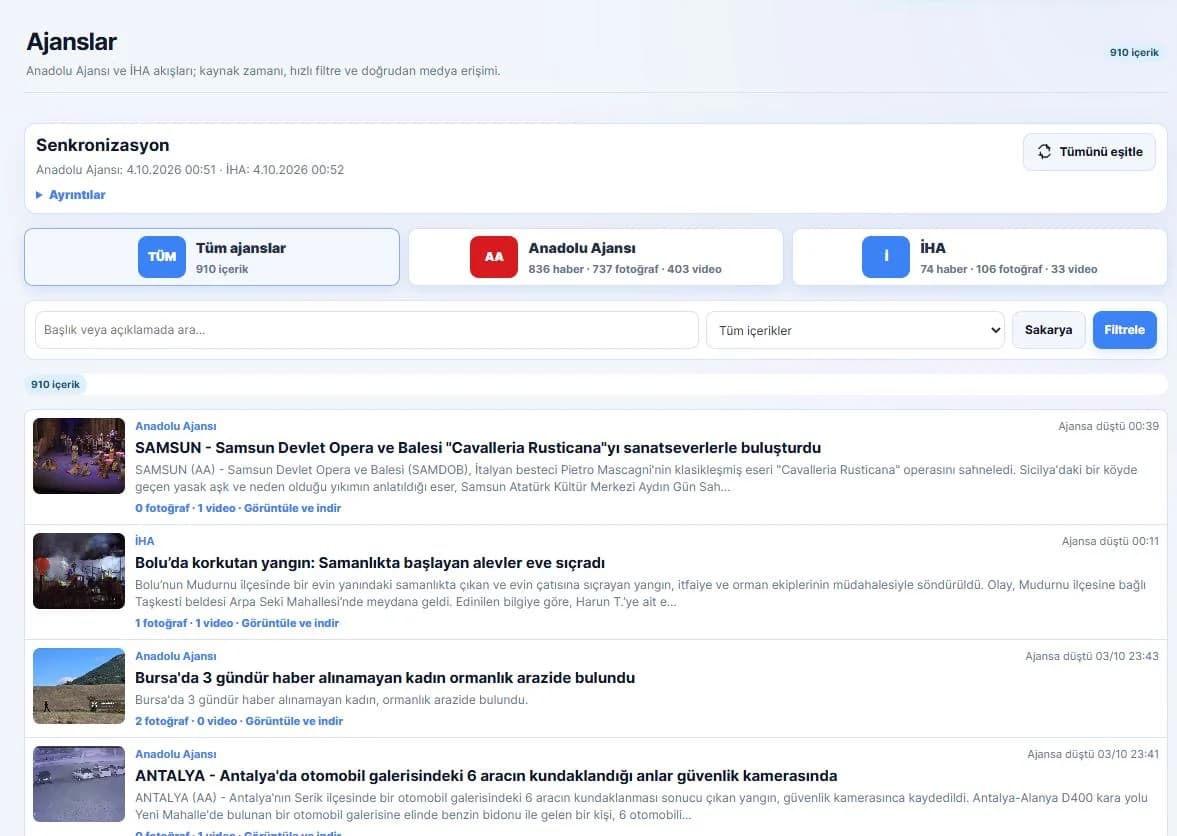Viewport: 1177px width, 836px height.
Task: Click the Sakarya filter button
Action: 1048,330
